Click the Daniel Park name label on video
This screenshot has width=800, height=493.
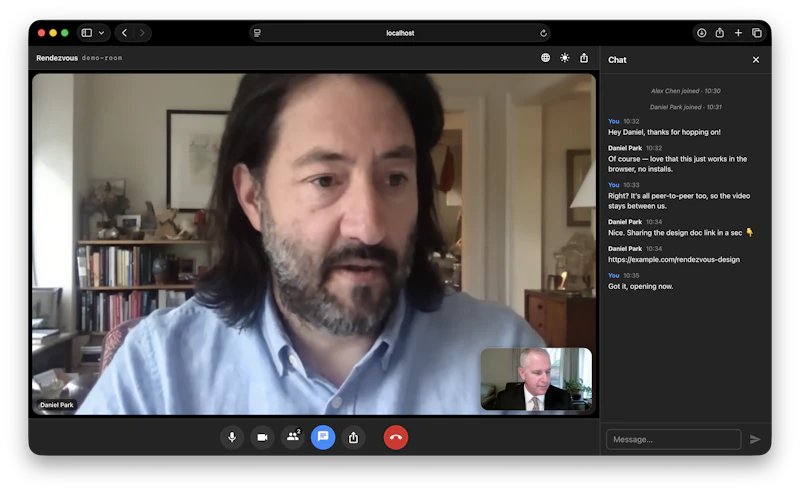point(57,405)
